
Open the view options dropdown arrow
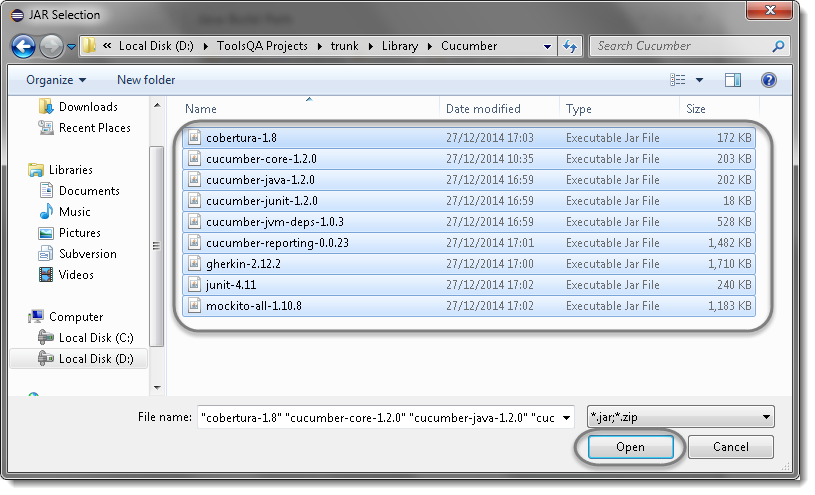700,80
